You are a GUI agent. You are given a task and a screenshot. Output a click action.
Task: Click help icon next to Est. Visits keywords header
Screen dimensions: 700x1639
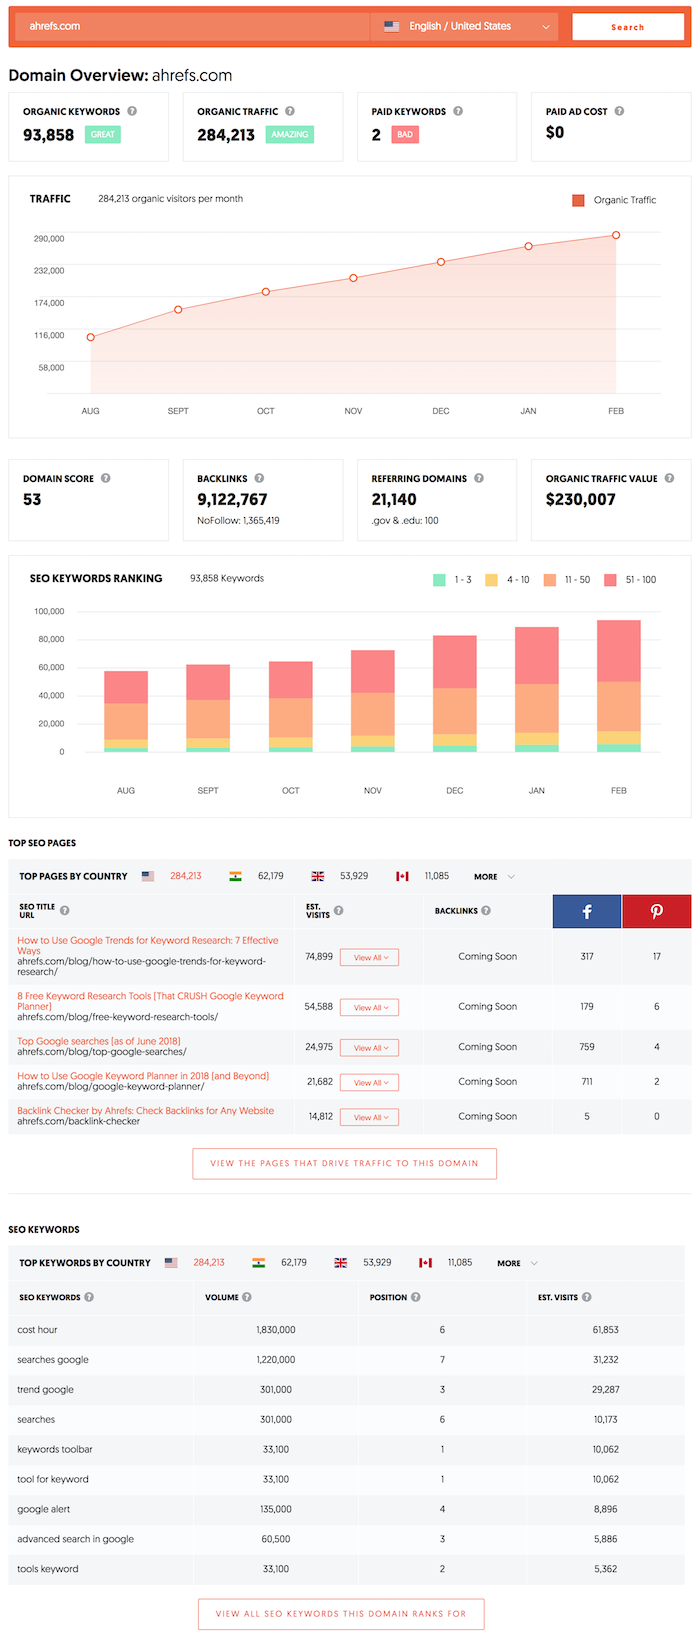point(587,1297)
